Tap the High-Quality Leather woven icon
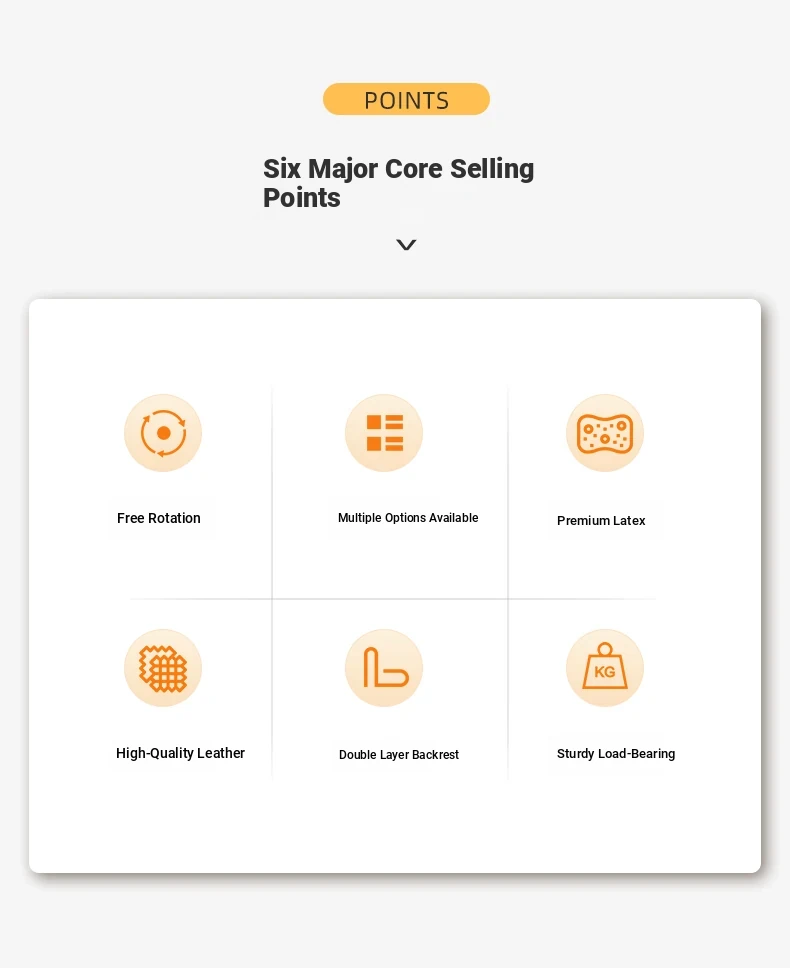 pyautogui.click(x=163, y=668)
